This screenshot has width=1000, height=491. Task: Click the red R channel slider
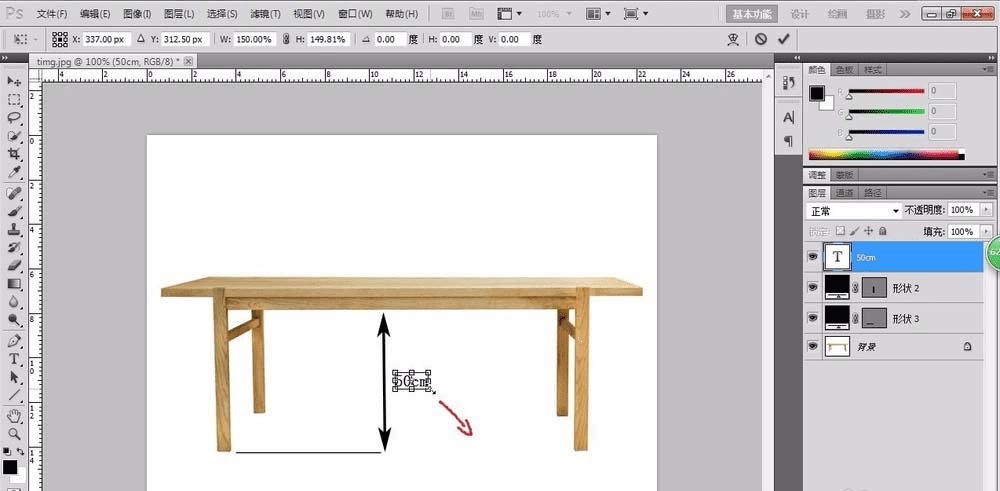(x=886, y=91)
